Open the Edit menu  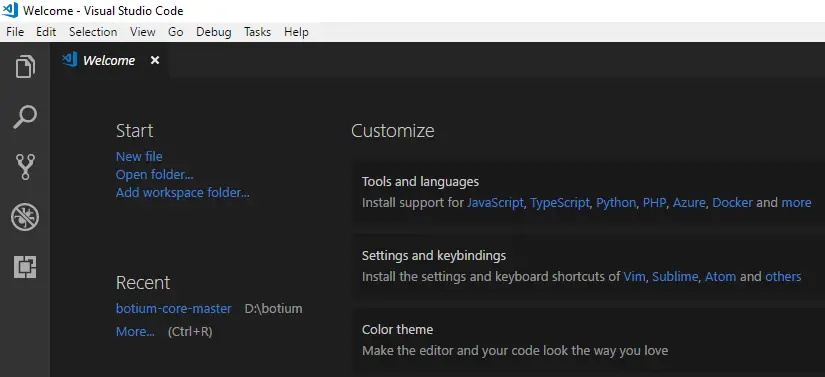coord(46,32)
